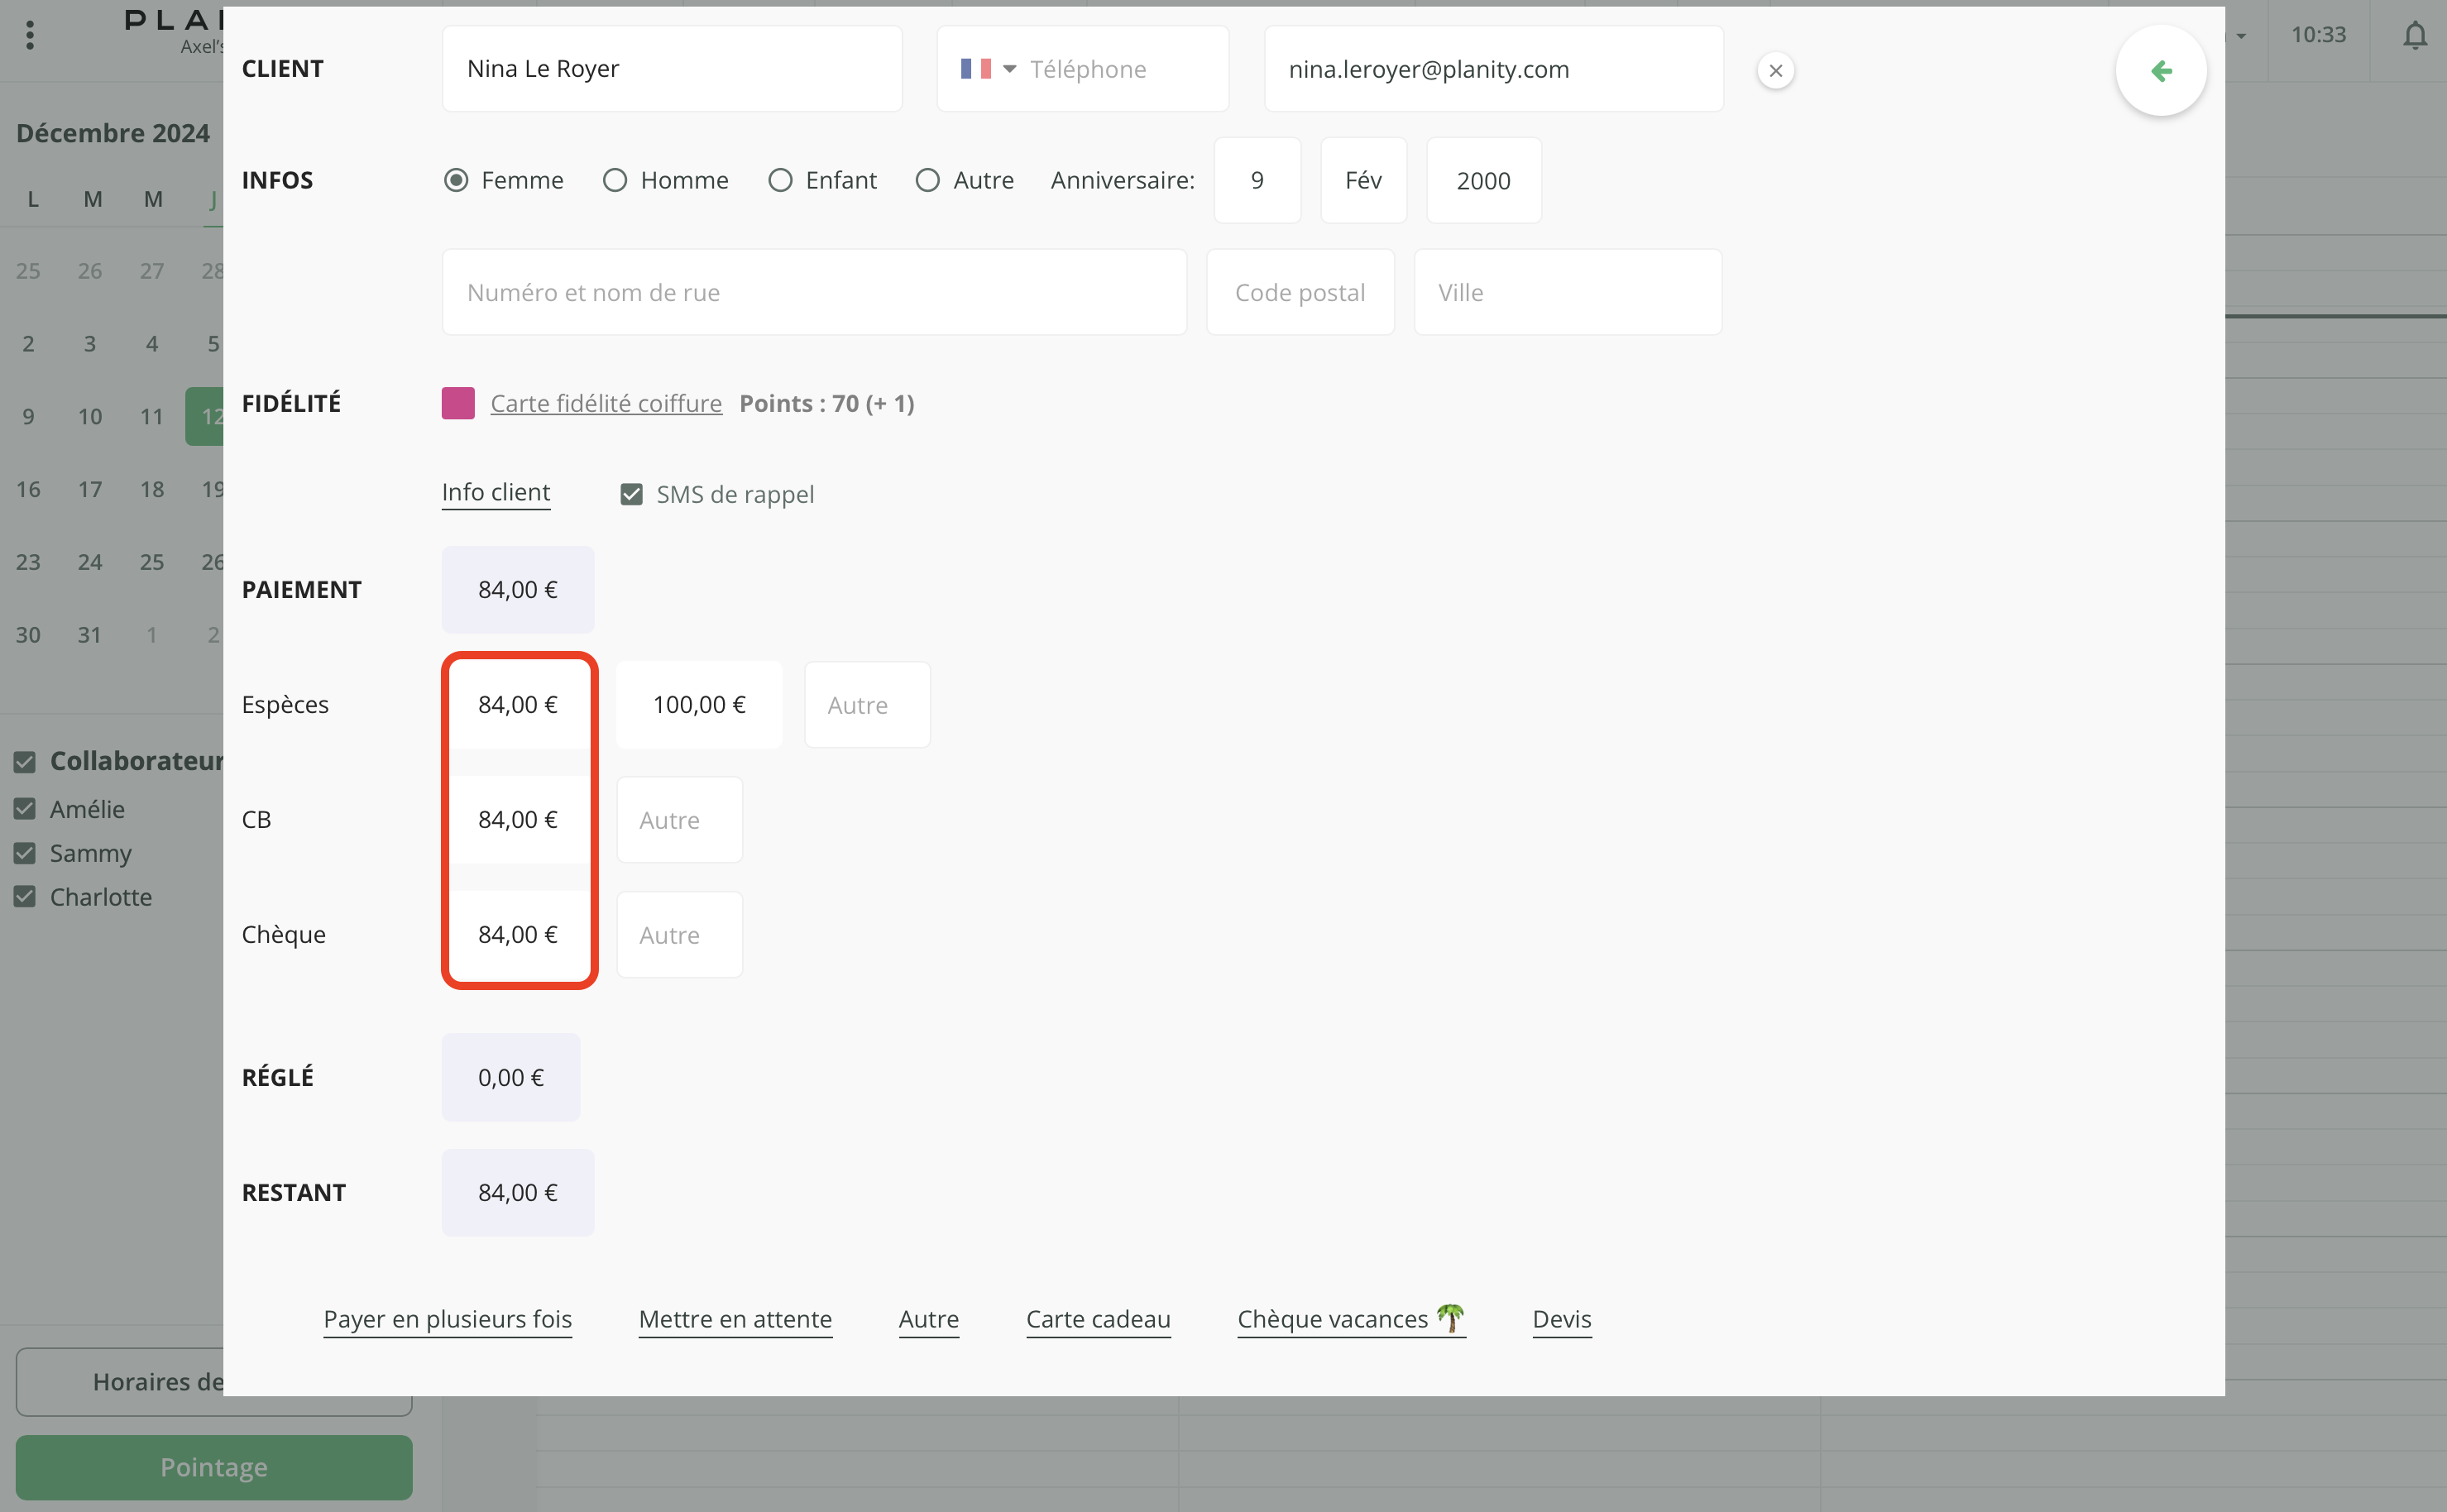Screen dimensions: 2447x1512
Task: Open the three-dot vertical menu
Action: click(30, 36)
